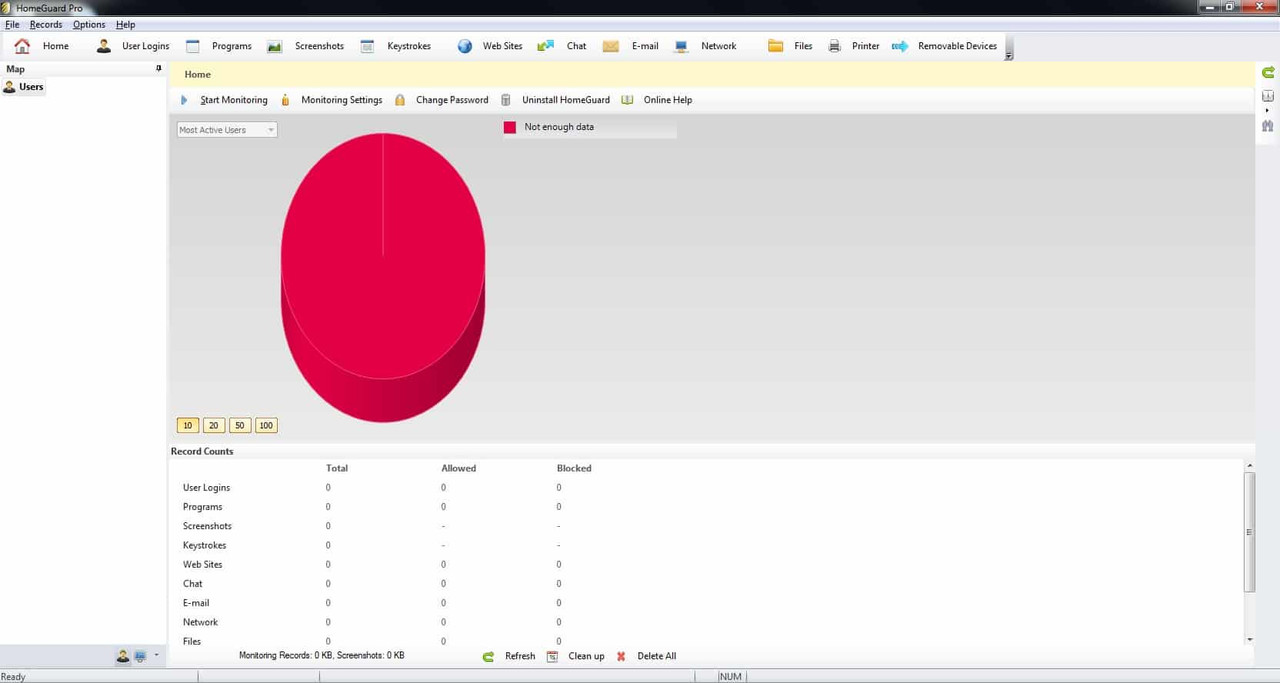Click the Web Sites globe icon

point(464,46)
